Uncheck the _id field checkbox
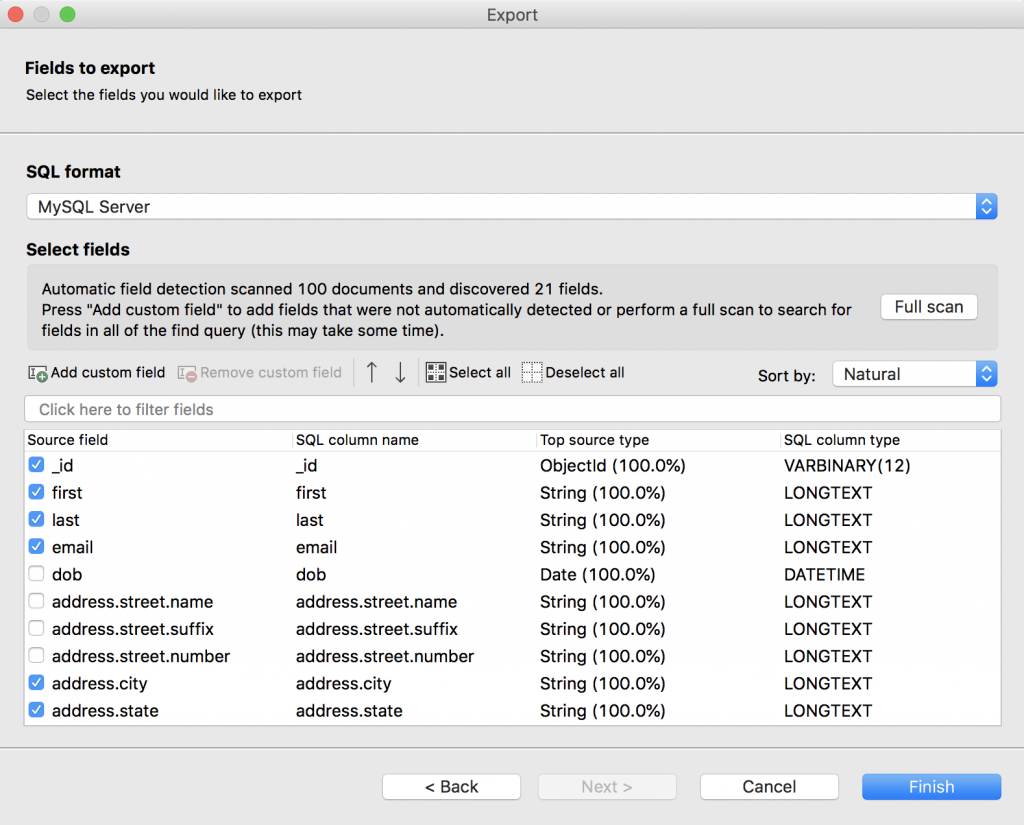Screen dimensions: 1024x825 [37, 465]
